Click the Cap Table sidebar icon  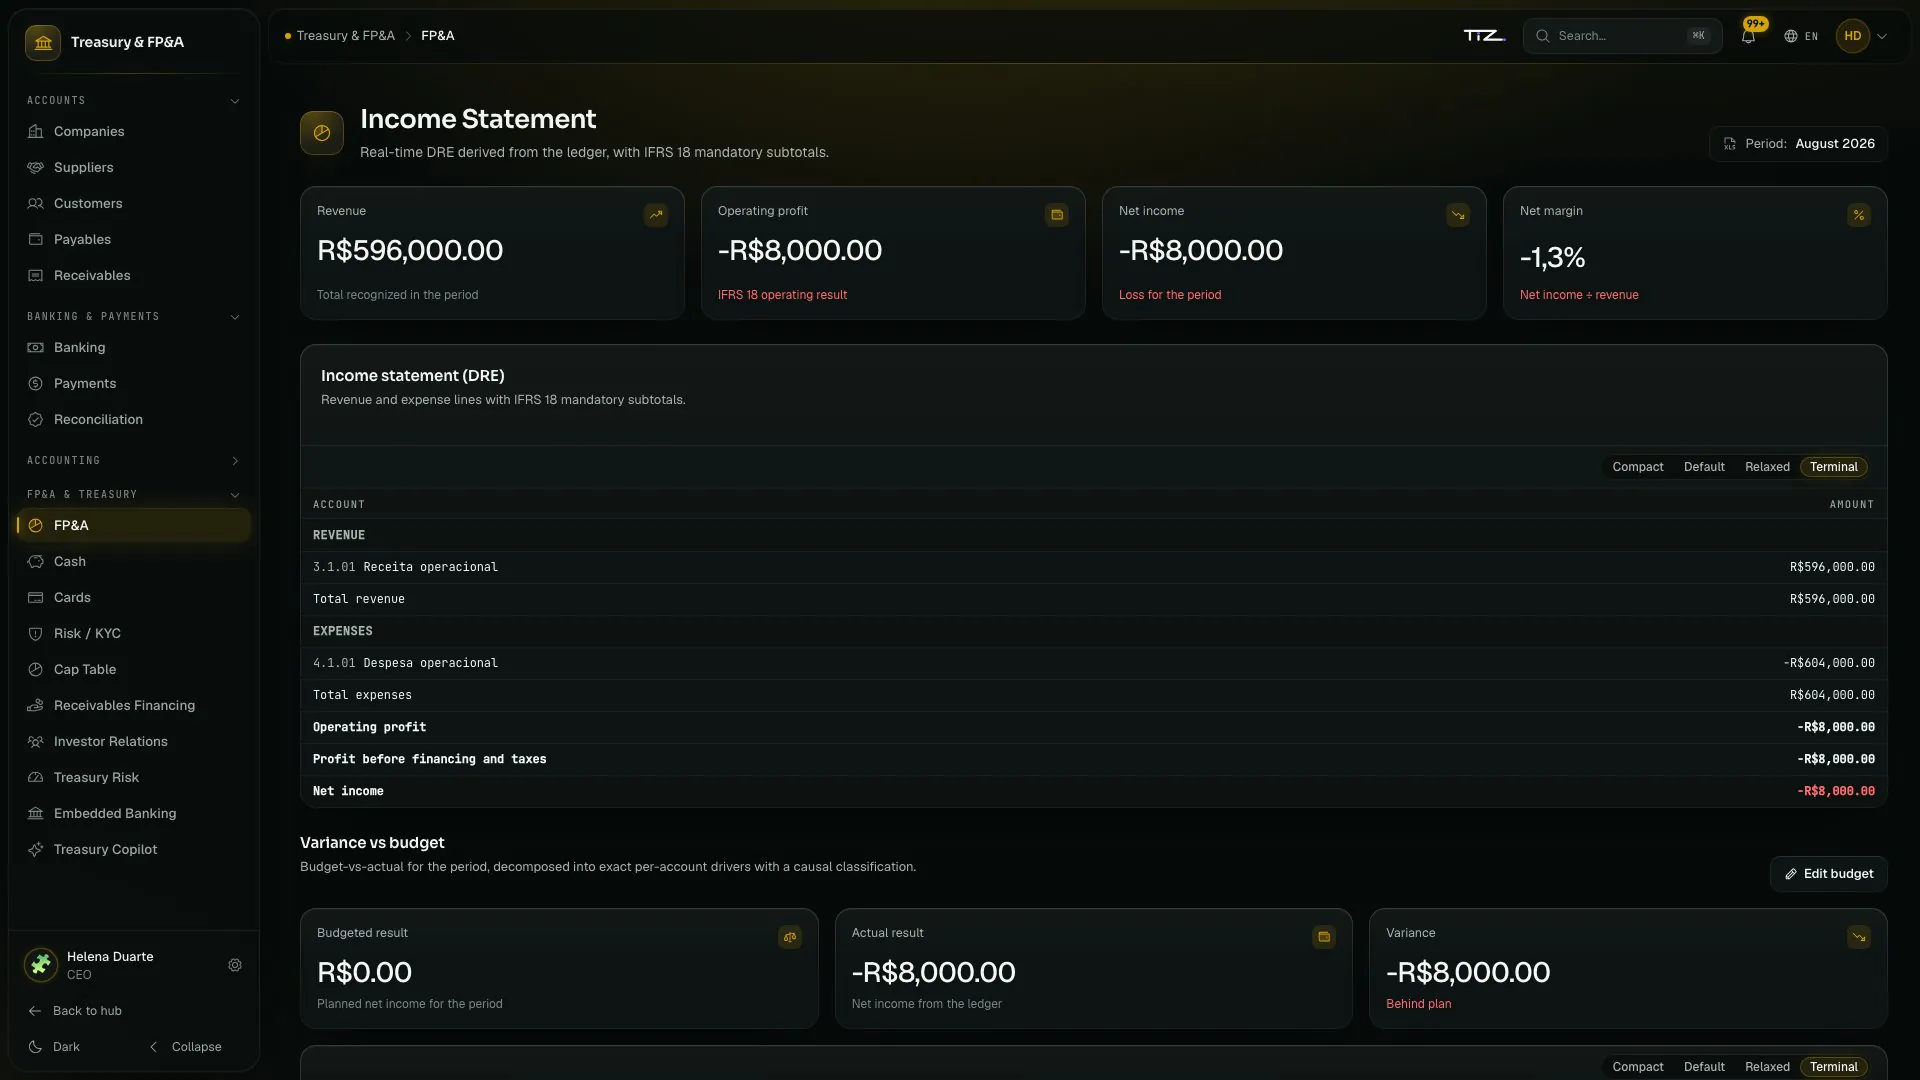coord(36,669)
